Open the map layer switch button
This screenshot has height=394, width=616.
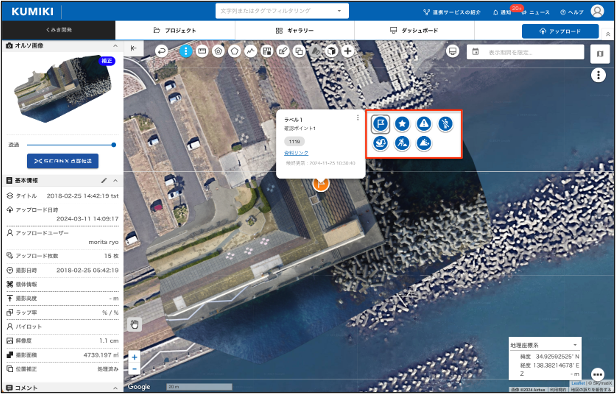pos(600,54)
